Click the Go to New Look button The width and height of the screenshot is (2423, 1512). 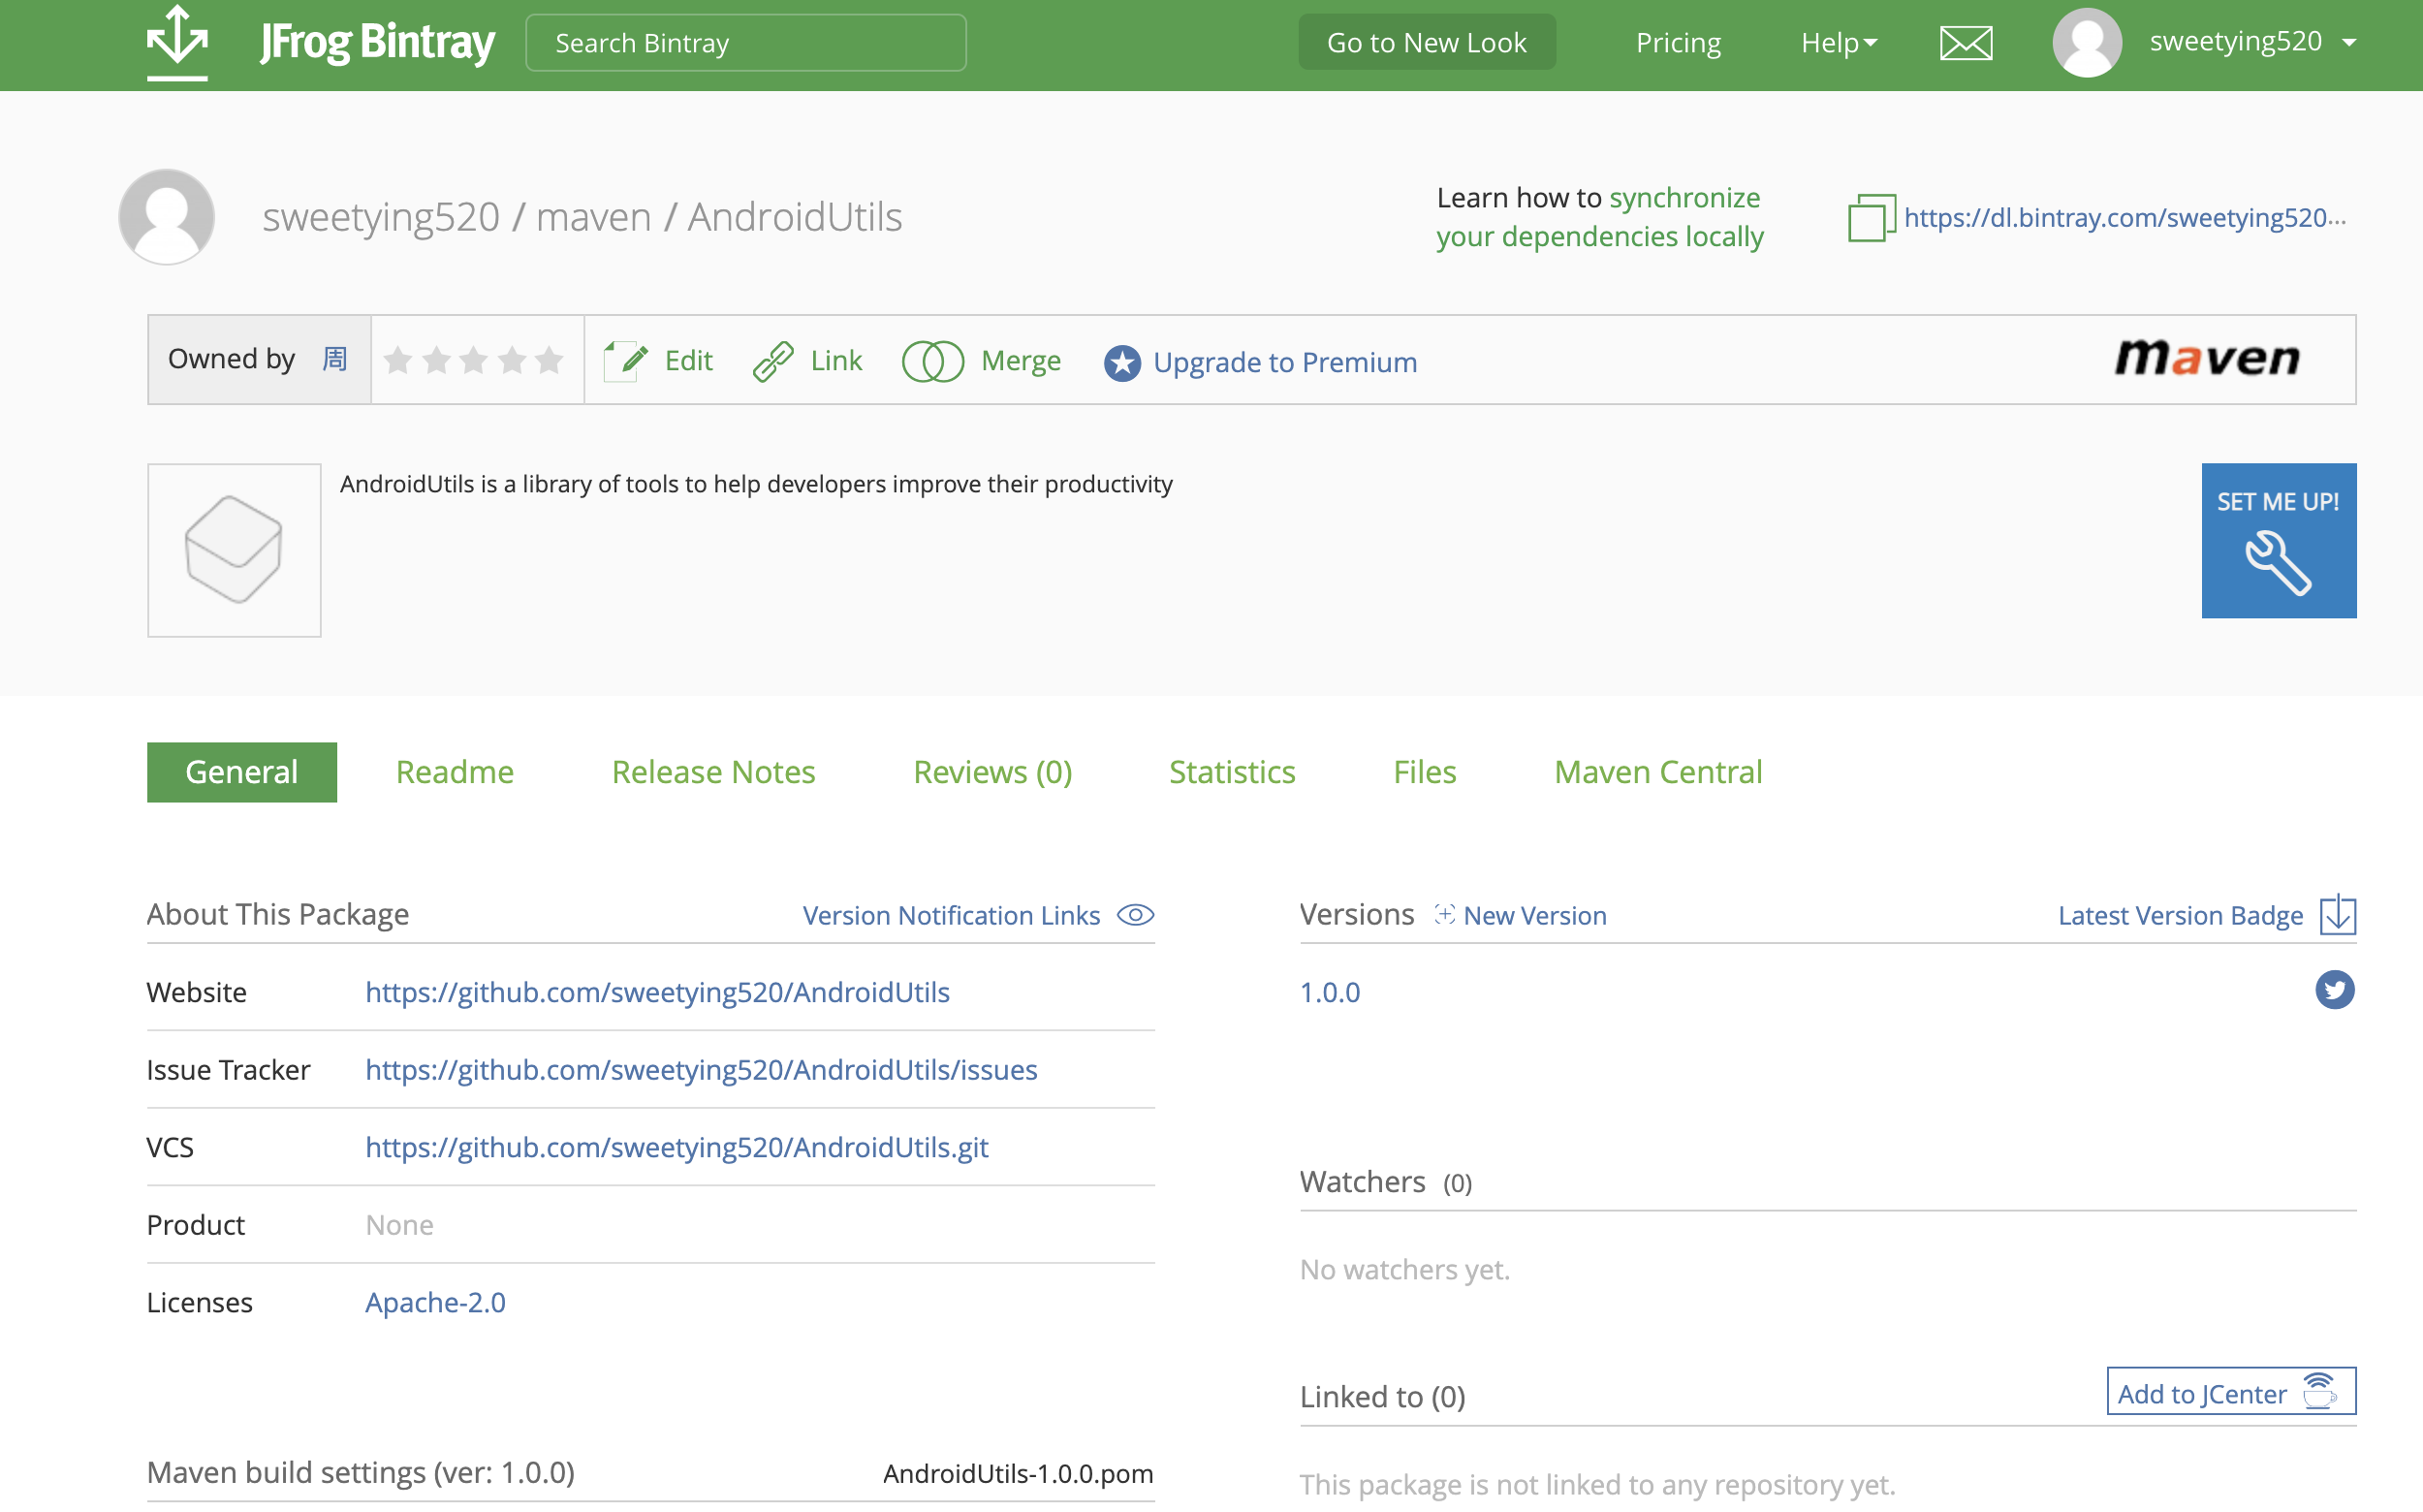[1426, 42]
